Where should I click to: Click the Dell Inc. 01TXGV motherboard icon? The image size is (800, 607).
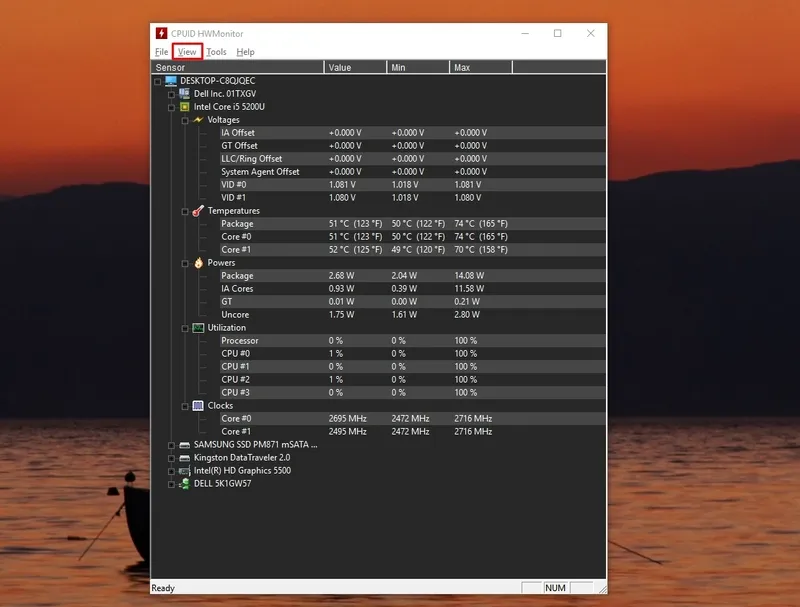184,93
